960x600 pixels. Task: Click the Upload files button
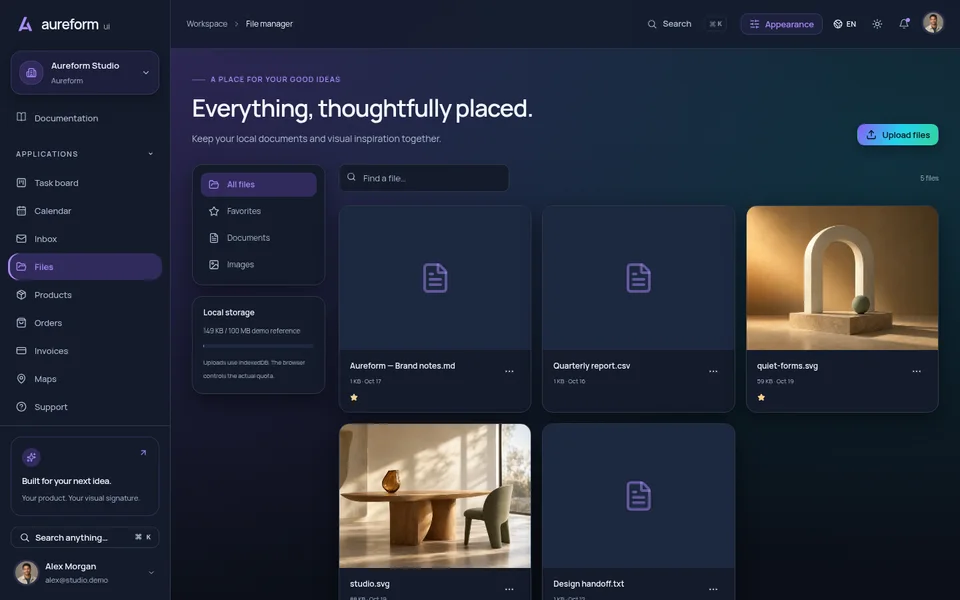(898, 135)
